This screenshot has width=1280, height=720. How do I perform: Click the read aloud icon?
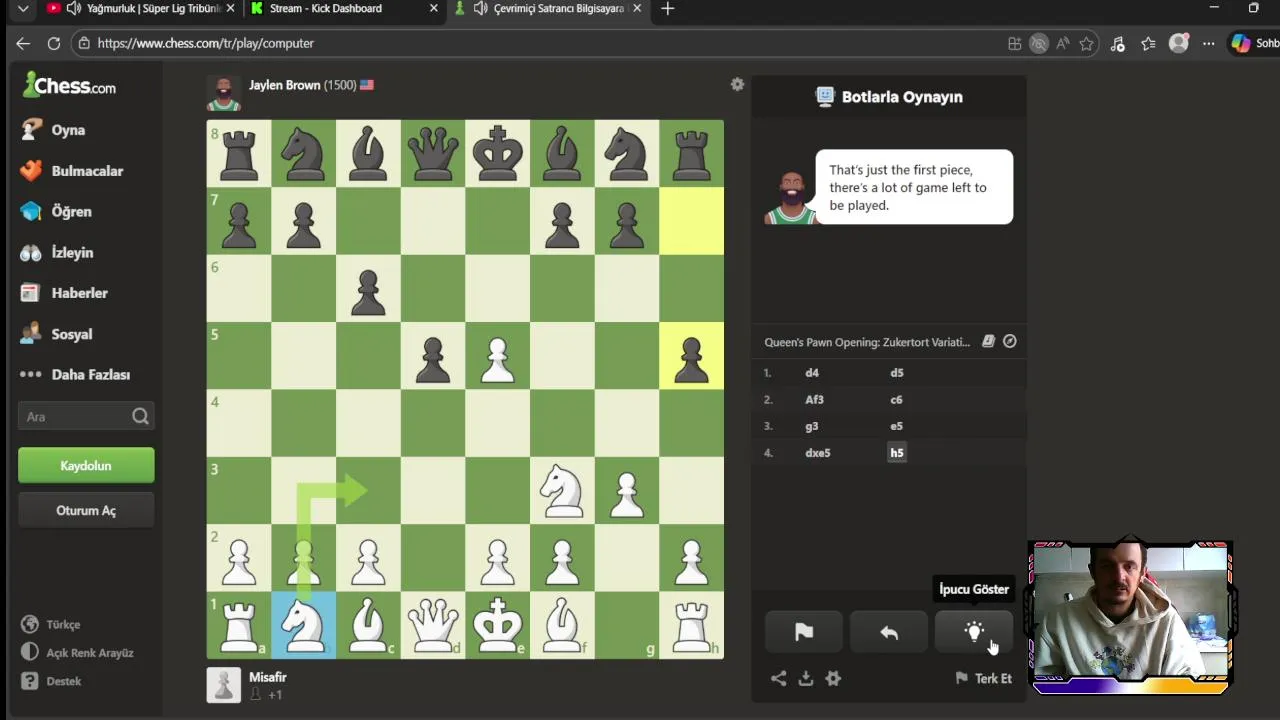1062,43
